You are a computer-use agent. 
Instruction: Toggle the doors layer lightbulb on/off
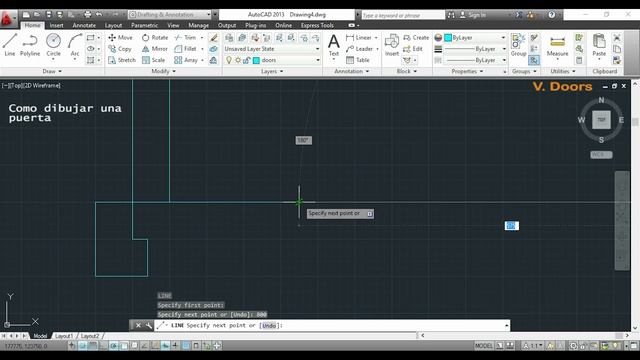(229, 60)
